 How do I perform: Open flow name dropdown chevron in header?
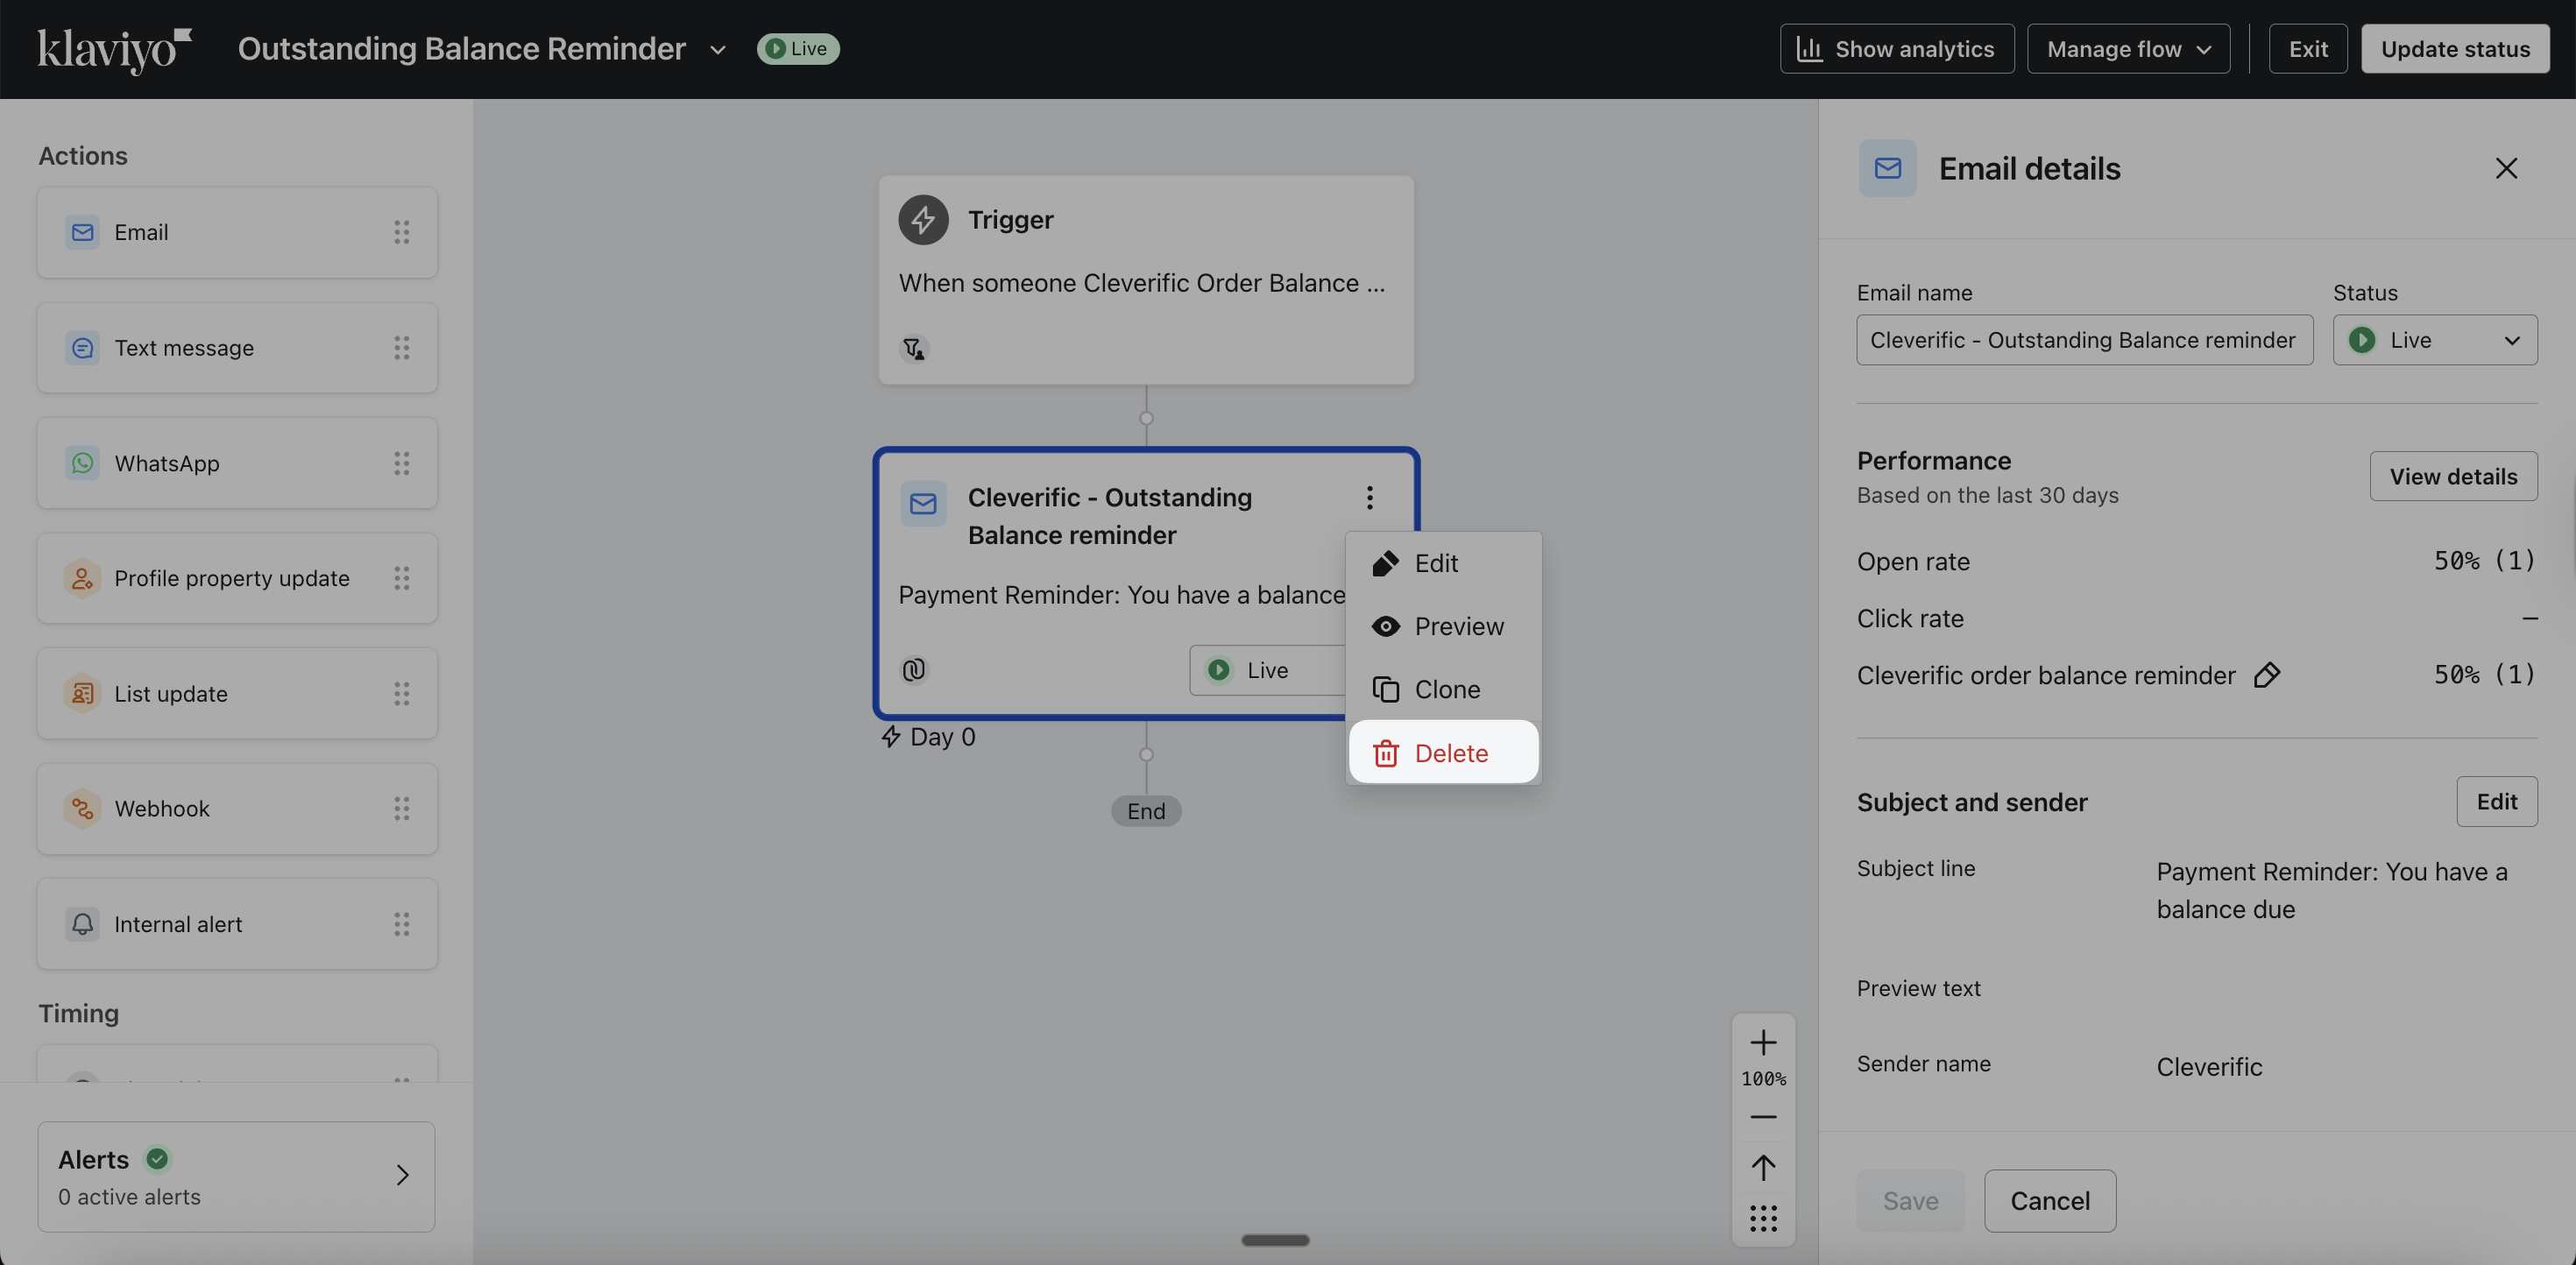tap(717, 49)
